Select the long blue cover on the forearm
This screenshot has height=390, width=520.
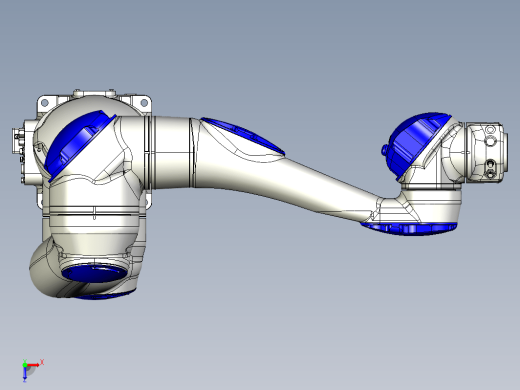tap(243, 136)
